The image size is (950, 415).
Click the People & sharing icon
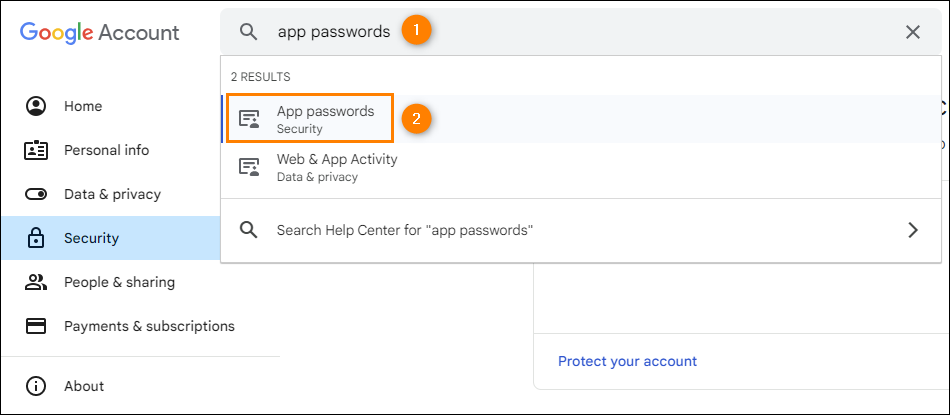coord(36,282)
